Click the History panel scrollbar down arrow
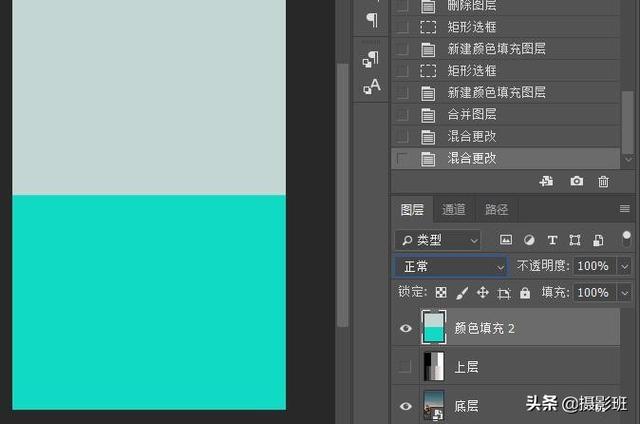Image resolution: width=640 pixels, height=424 pixels. tap(628, 159)
